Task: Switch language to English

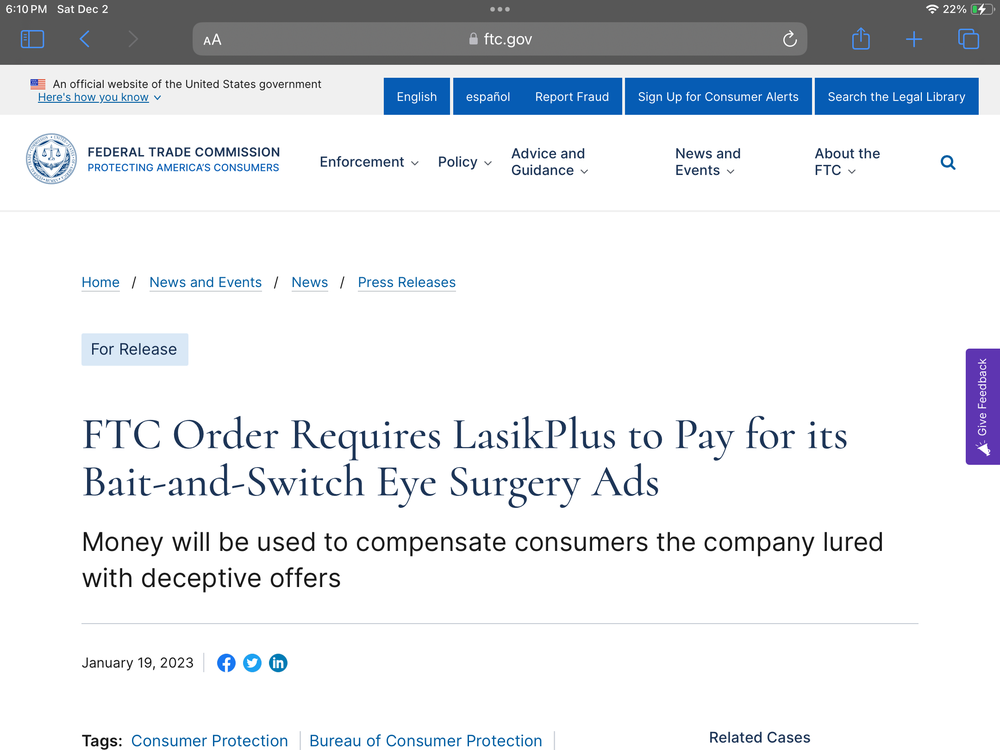Action: tap(416, 97)
